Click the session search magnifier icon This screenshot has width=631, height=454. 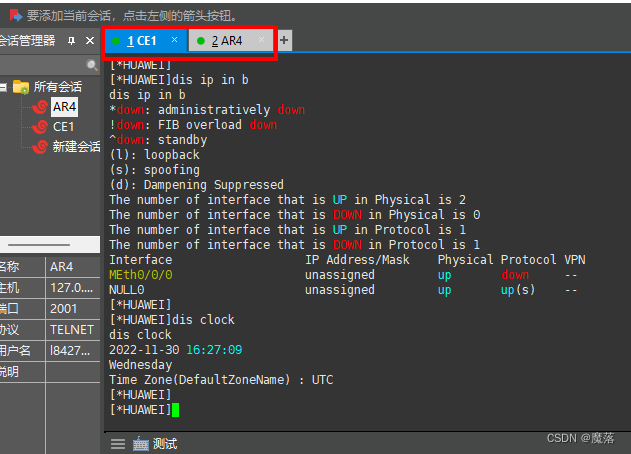click(93, 66)
